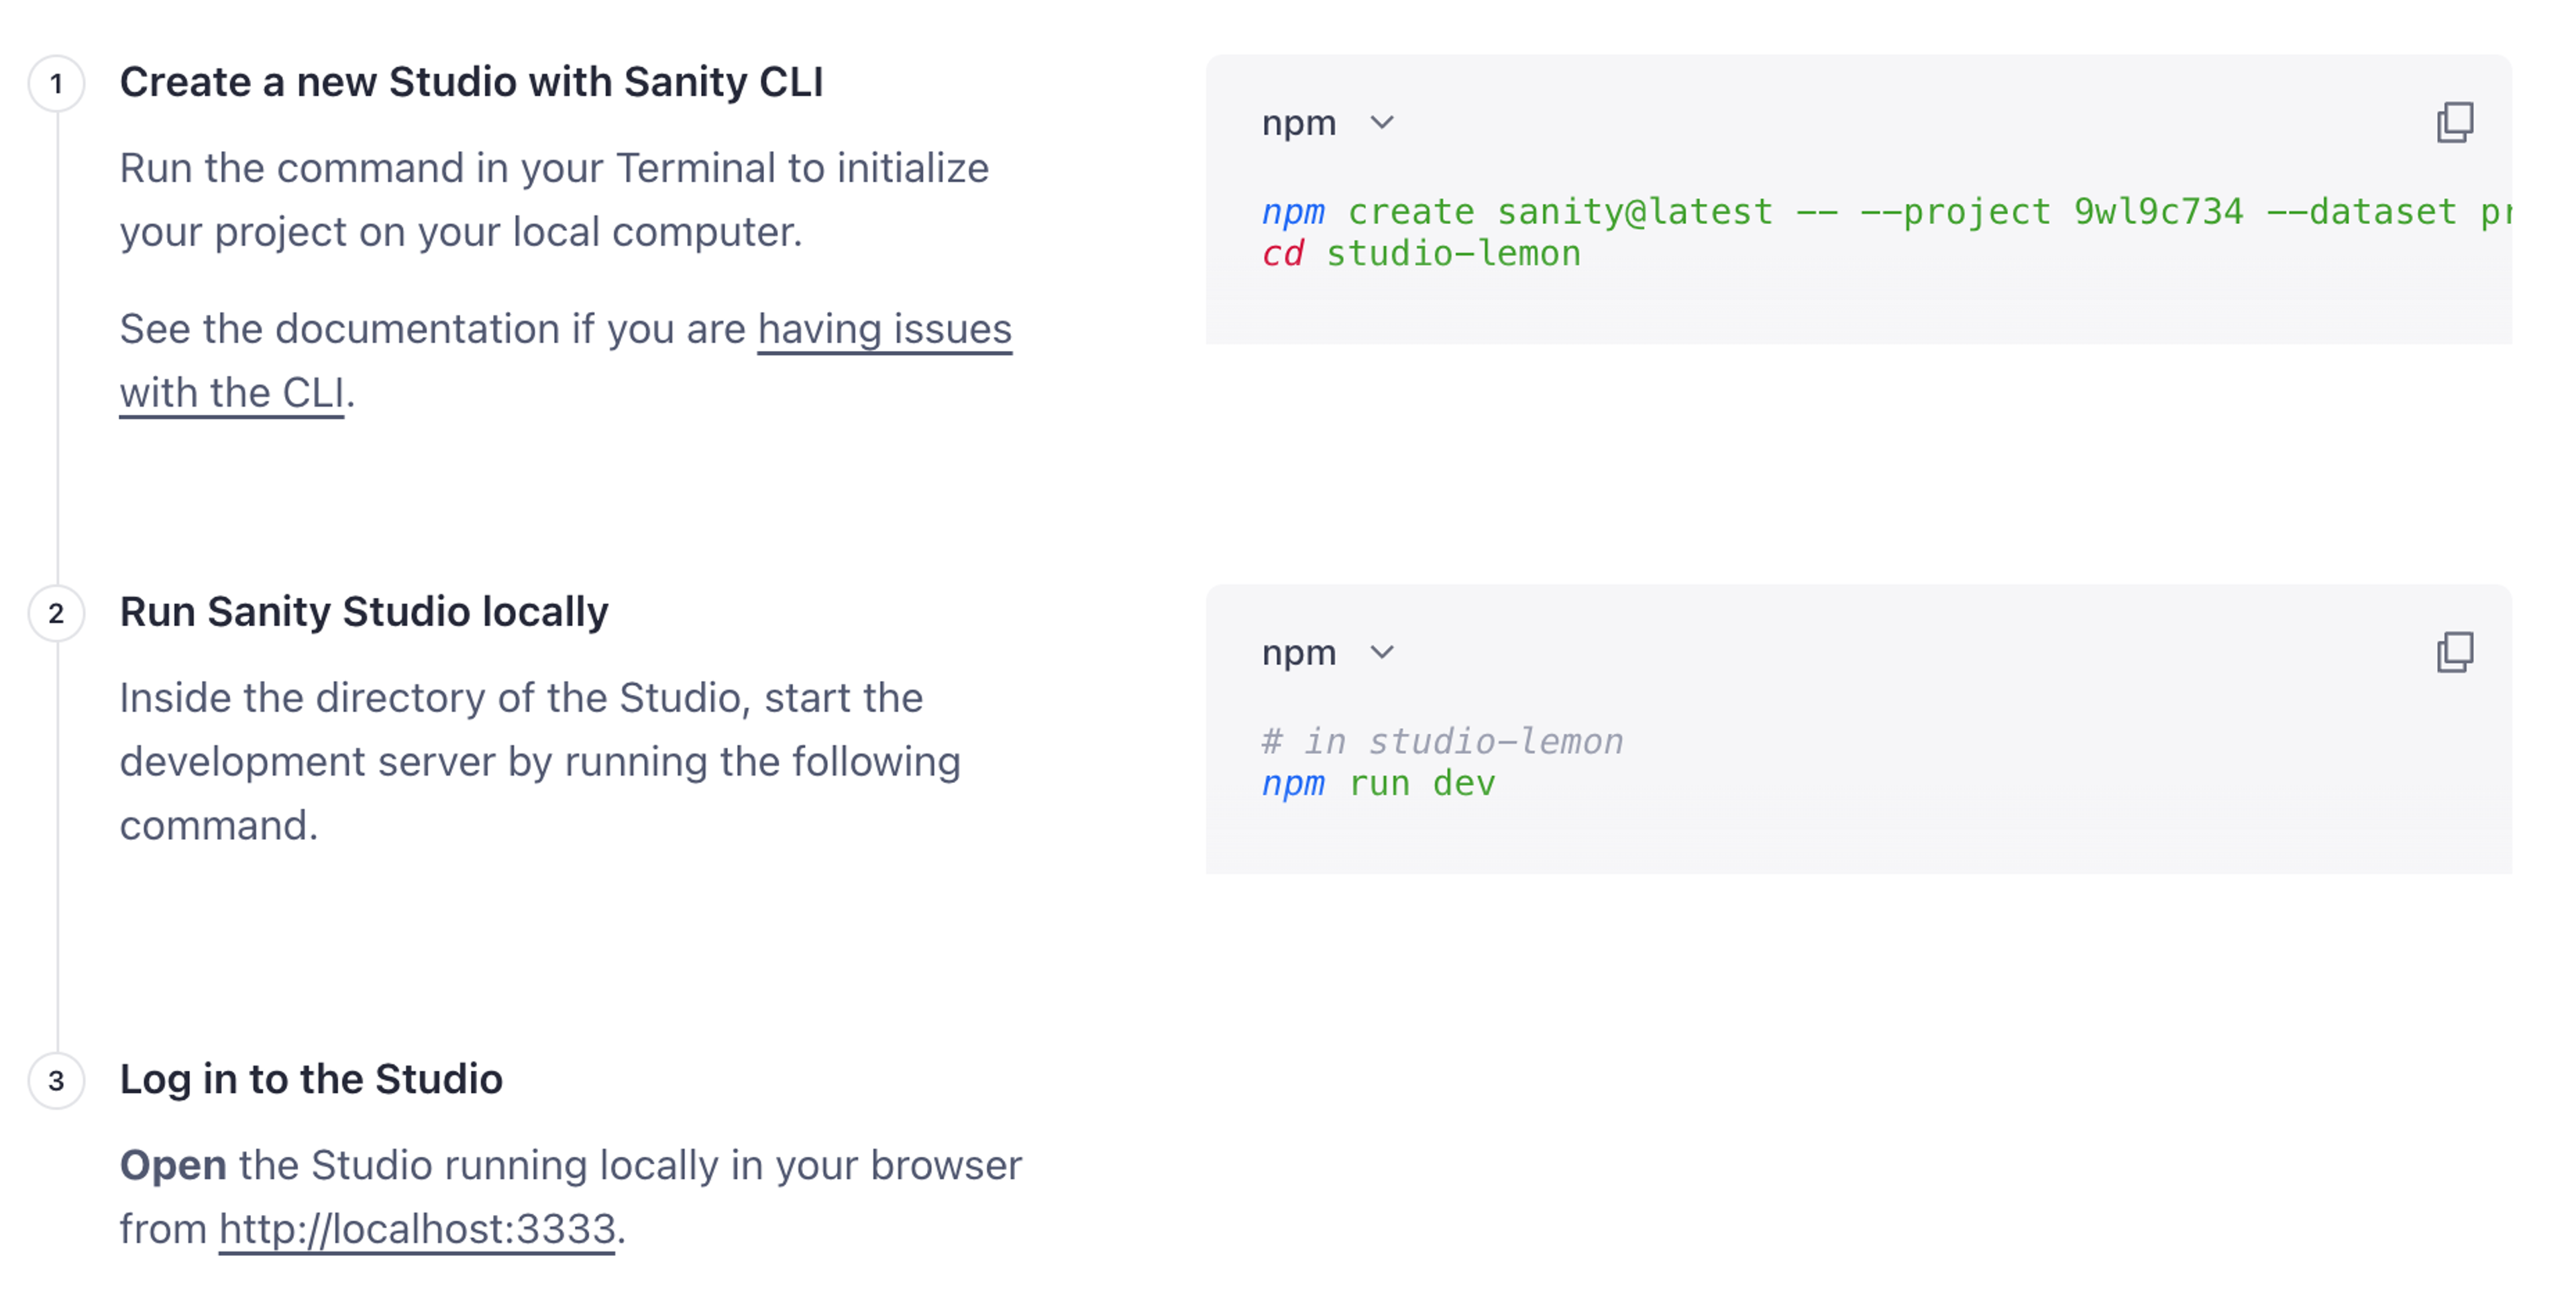Click the step 3 number circle

pyautogui.click(x=56, y=1080)
